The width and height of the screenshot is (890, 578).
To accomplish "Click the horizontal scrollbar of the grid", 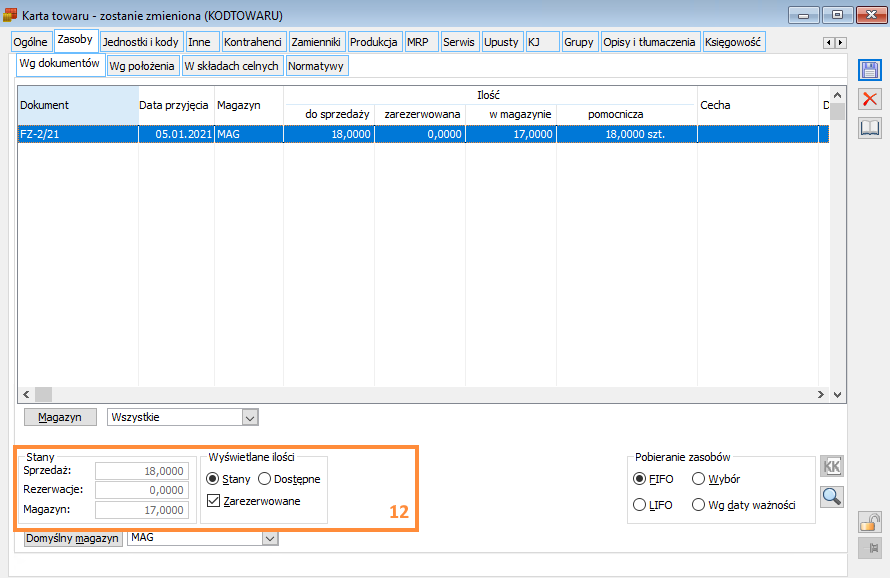I will click(x=420, y=395).
